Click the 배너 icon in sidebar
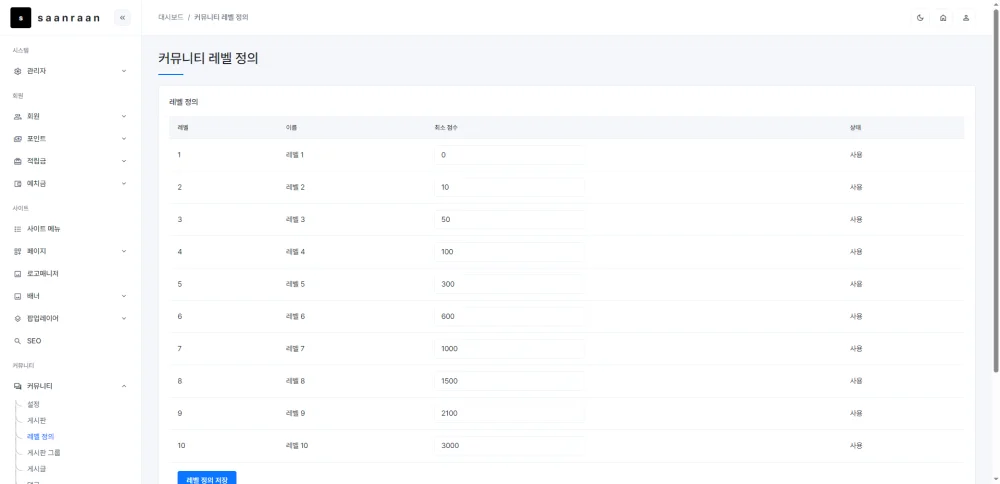The height and width of the screenshot is (484, 1000). [18, 296]
